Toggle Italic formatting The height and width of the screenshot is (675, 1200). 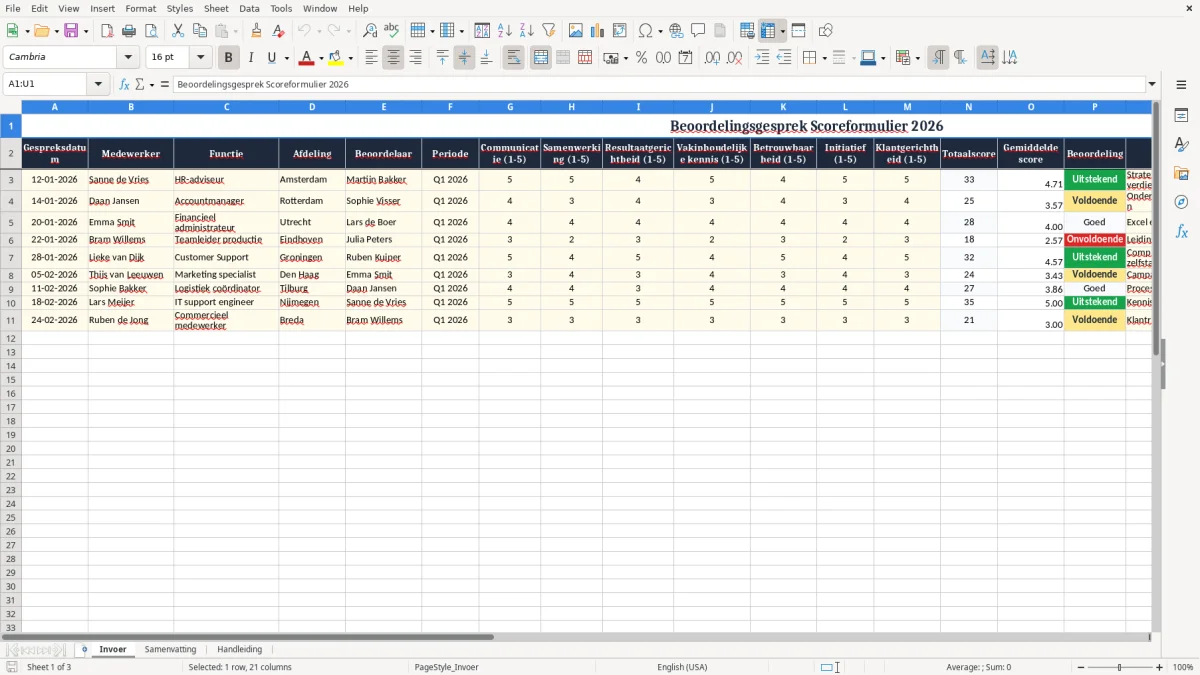[250, 58]
